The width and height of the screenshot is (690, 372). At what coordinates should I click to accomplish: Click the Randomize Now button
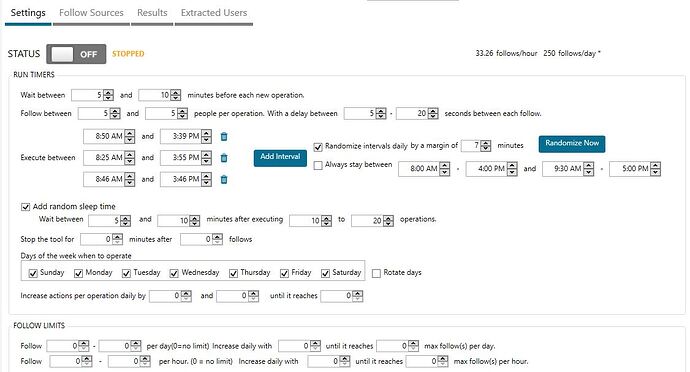tap(572, 144)
